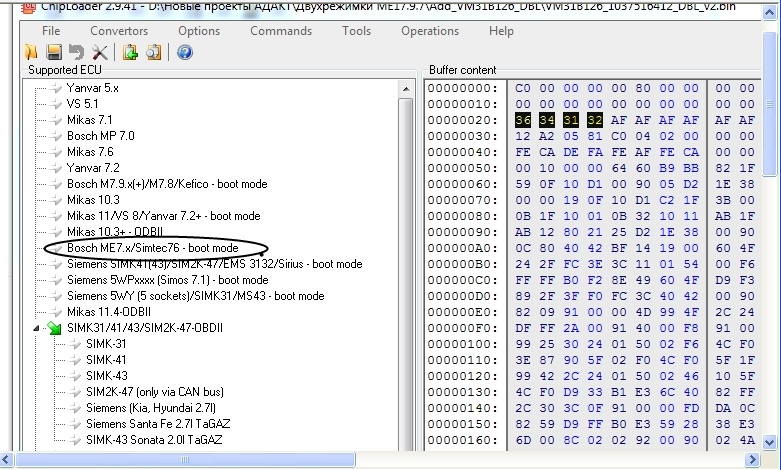Image resolution: width=781 pixels, height=470 pixels.
Task: Select Siemens 5WY (5 sockets)/SIMK31/MS43 - boot mode
Action: click(x=196, y=296)
